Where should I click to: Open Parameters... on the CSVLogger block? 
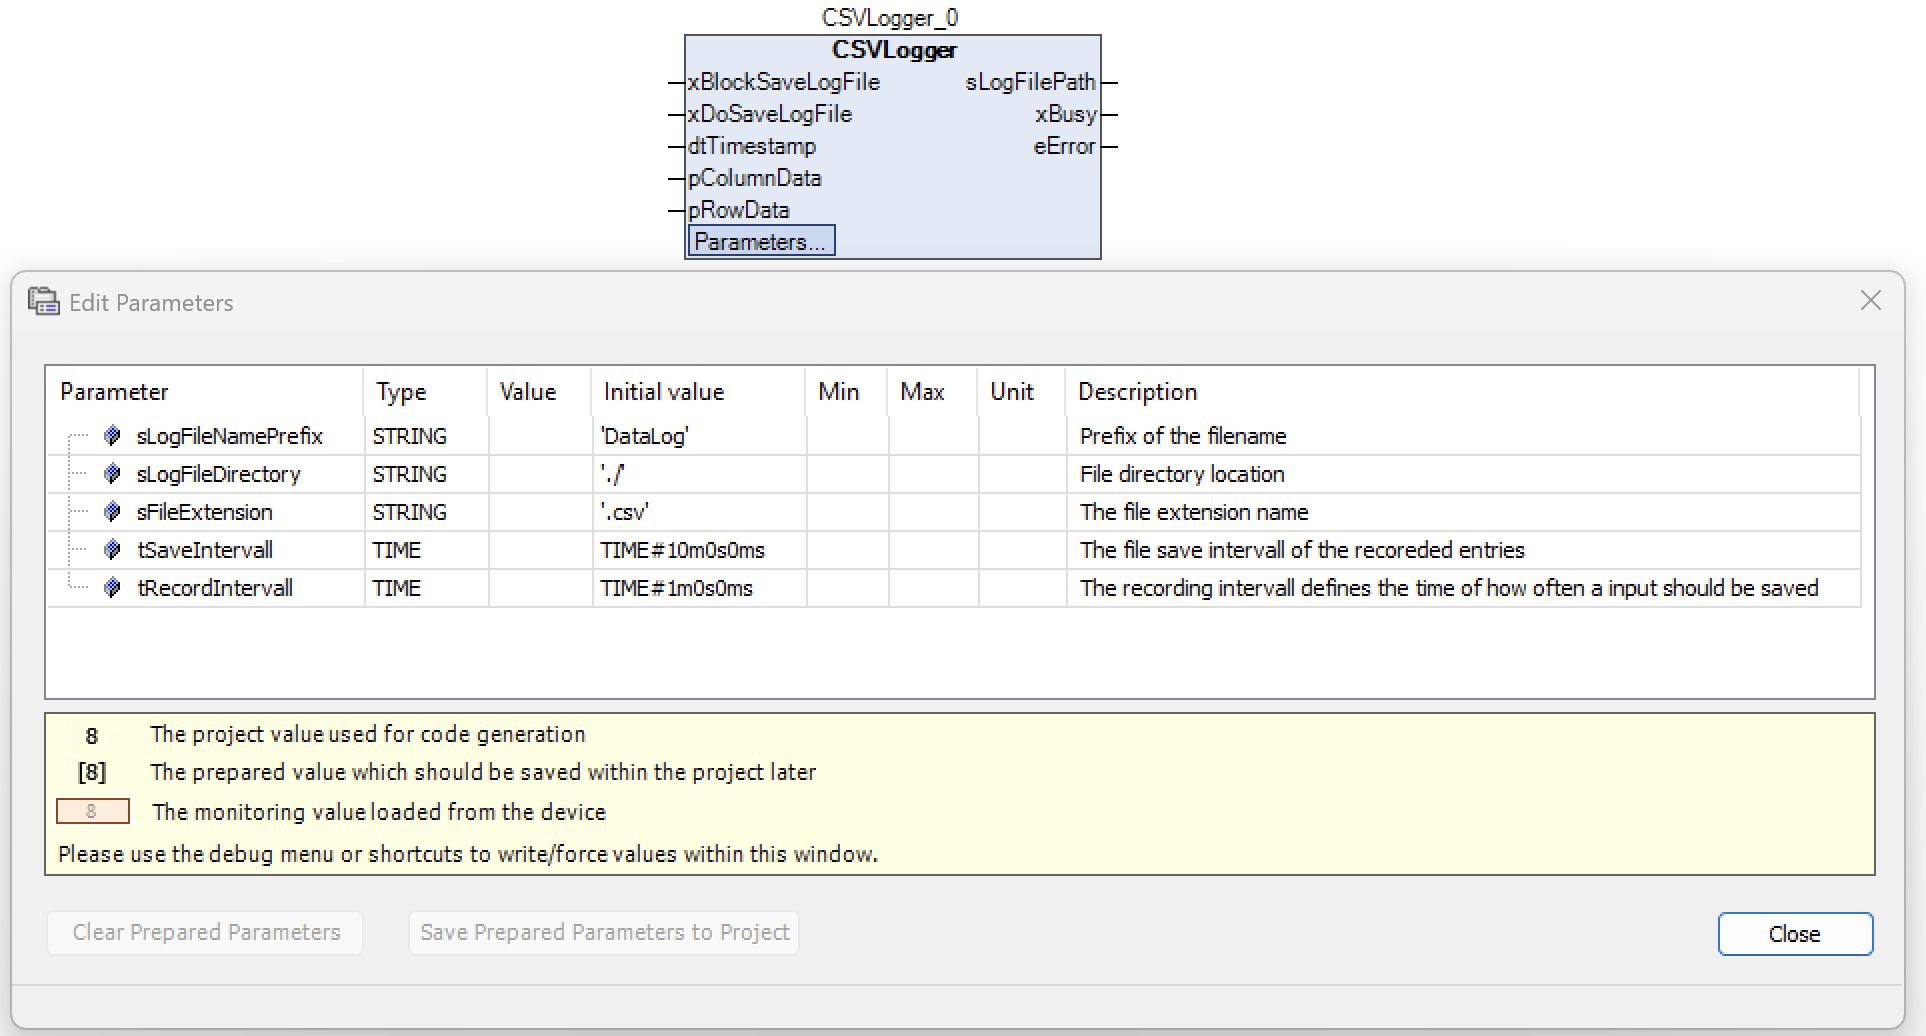(761, 242)
